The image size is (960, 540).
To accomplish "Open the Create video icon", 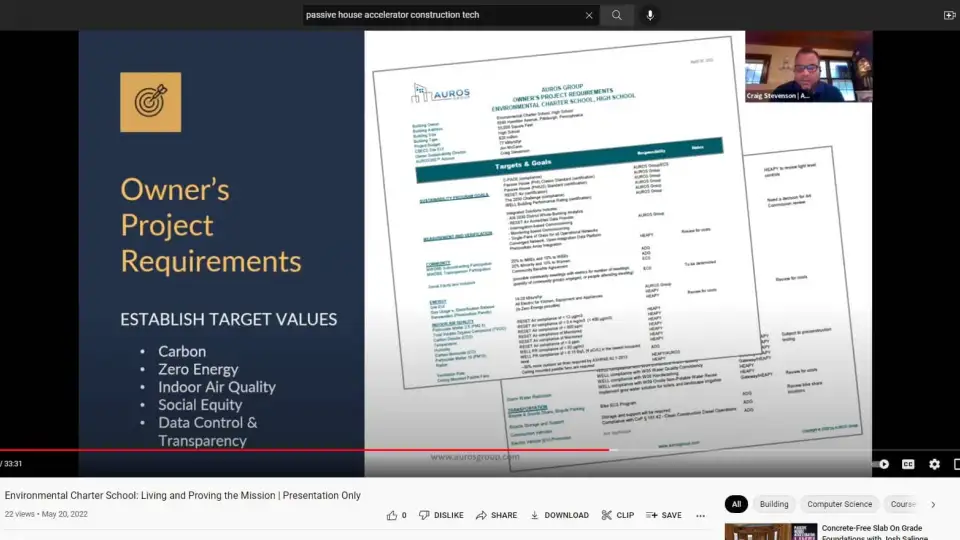I will pyautogui.click(x=949, y=15).
